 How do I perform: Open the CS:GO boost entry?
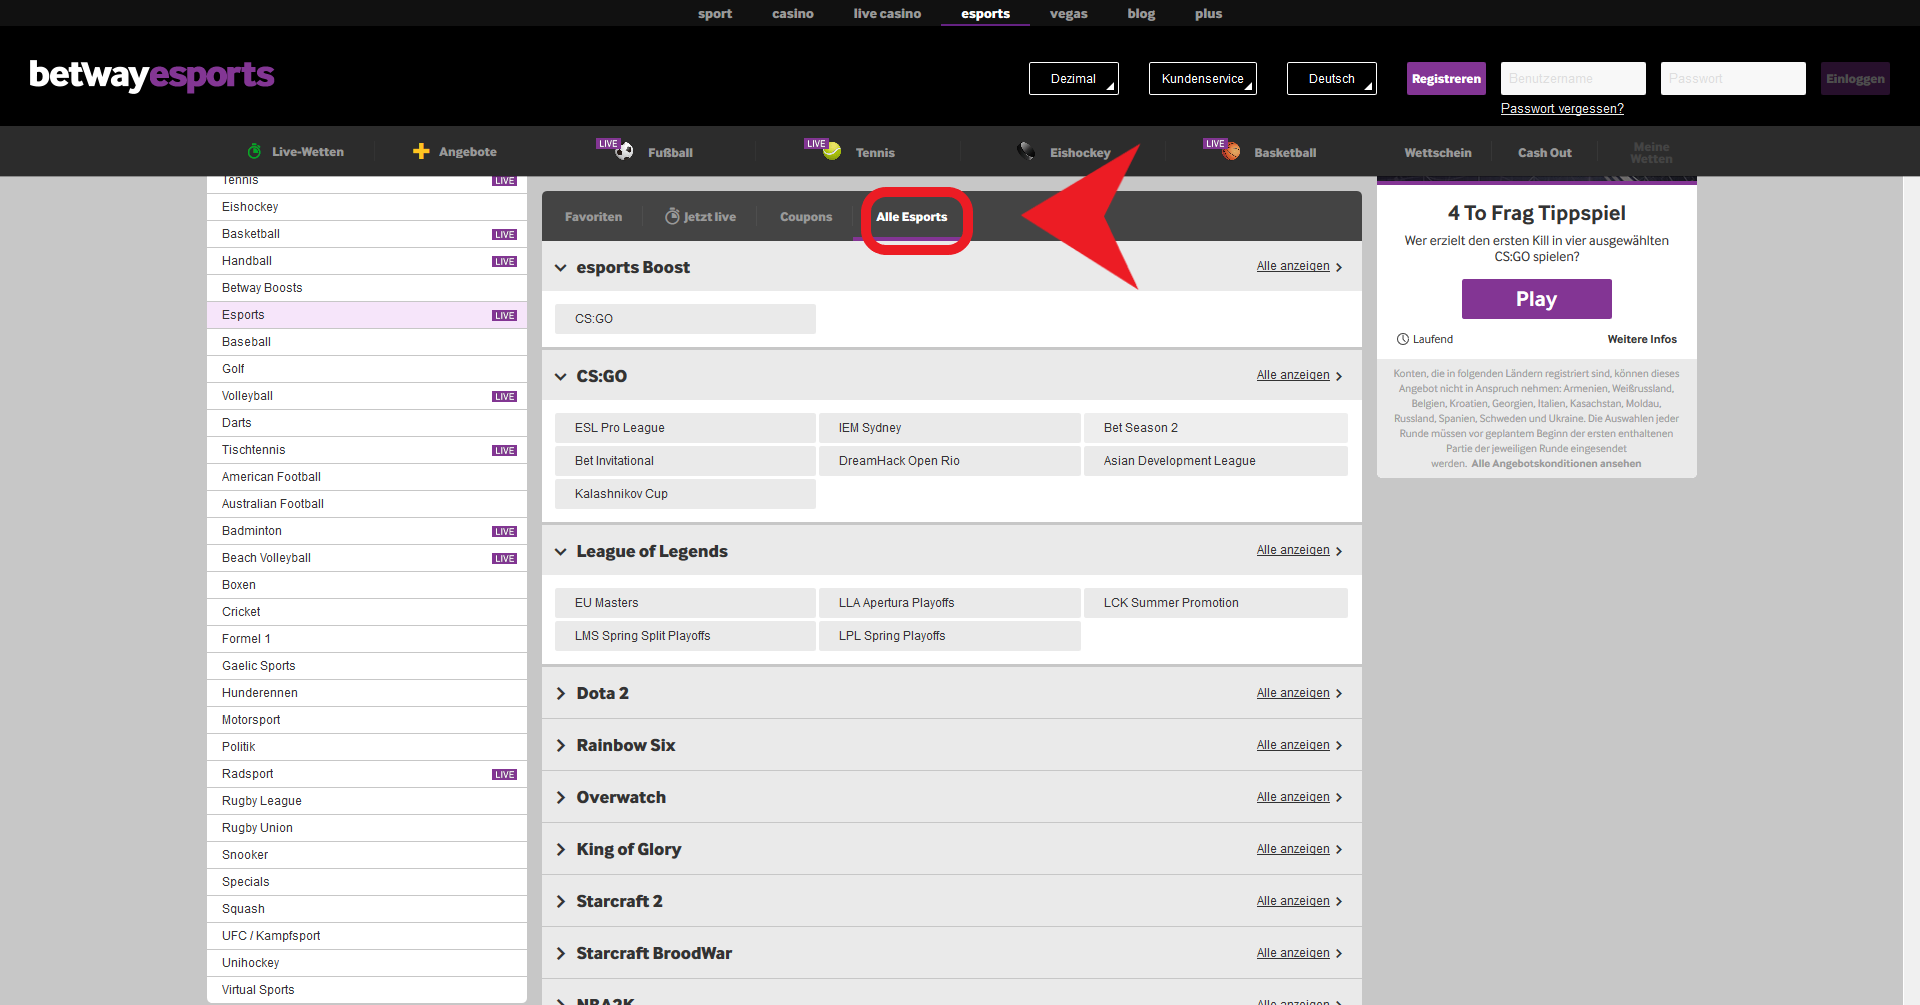pos(685,319)
